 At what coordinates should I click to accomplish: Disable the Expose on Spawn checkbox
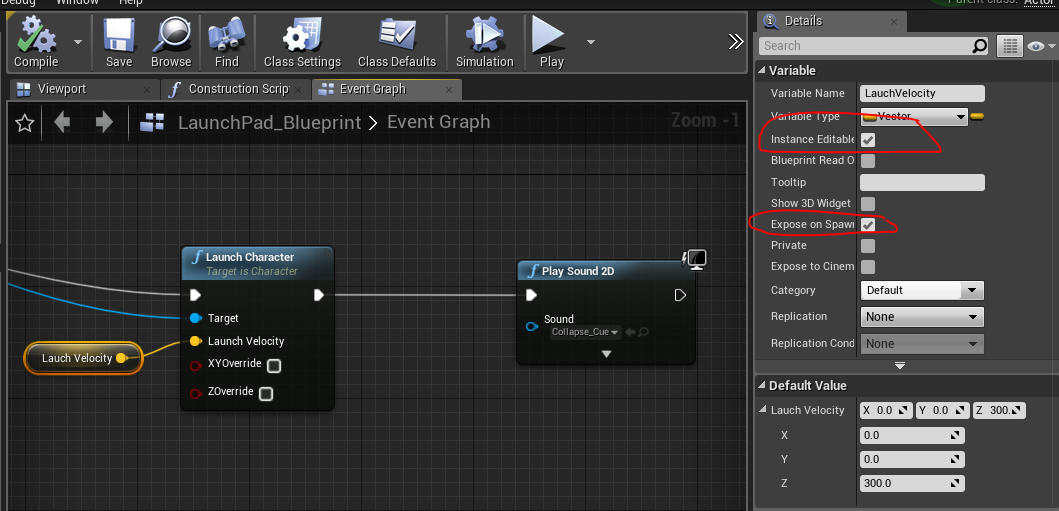(868, 225)
